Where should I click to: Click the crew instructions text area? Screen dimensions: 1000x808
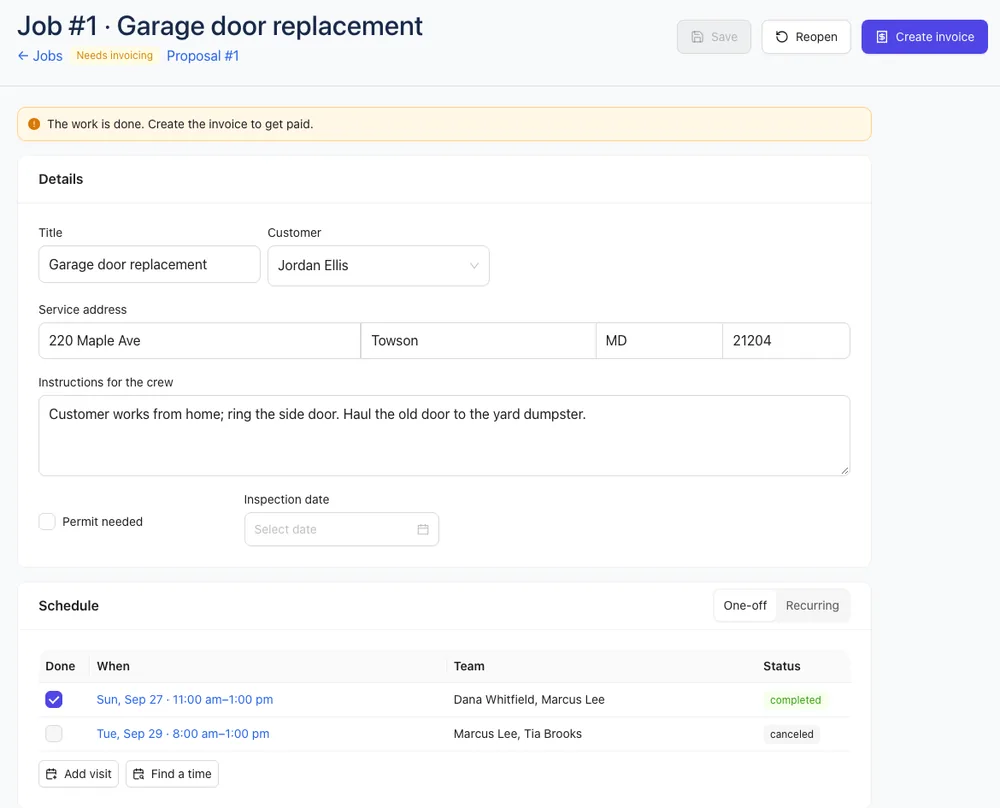(x=444, y=436)
